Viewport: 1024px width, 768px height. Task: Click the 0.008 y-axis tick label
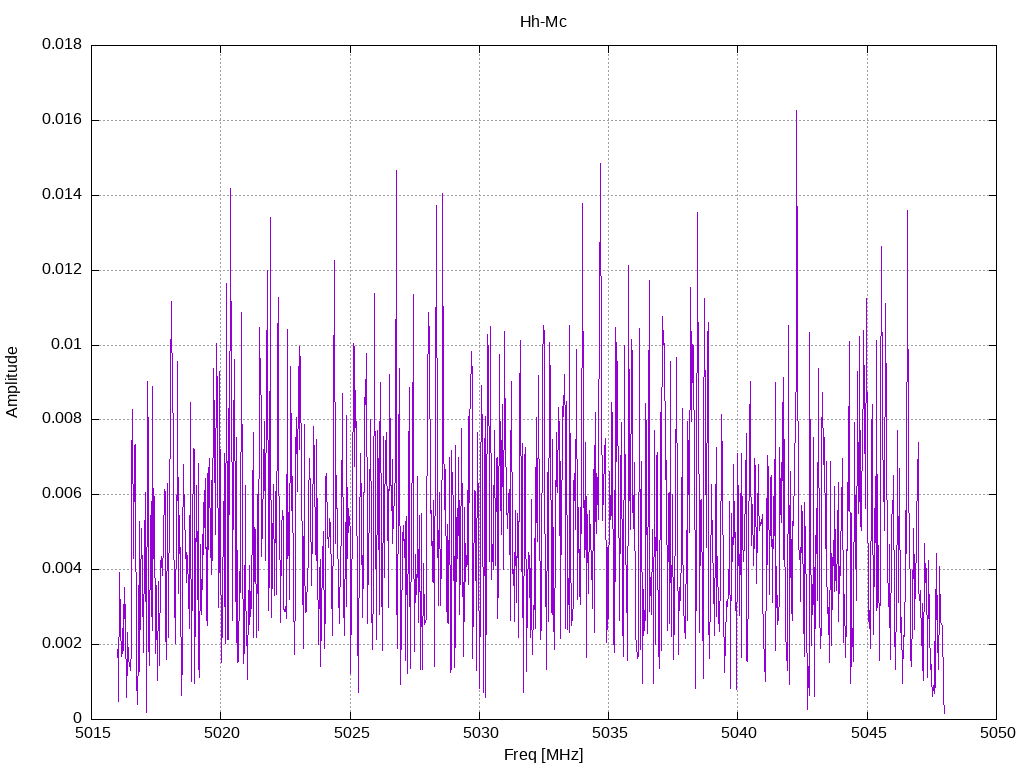pyautogui.click(x=62, y=419)
